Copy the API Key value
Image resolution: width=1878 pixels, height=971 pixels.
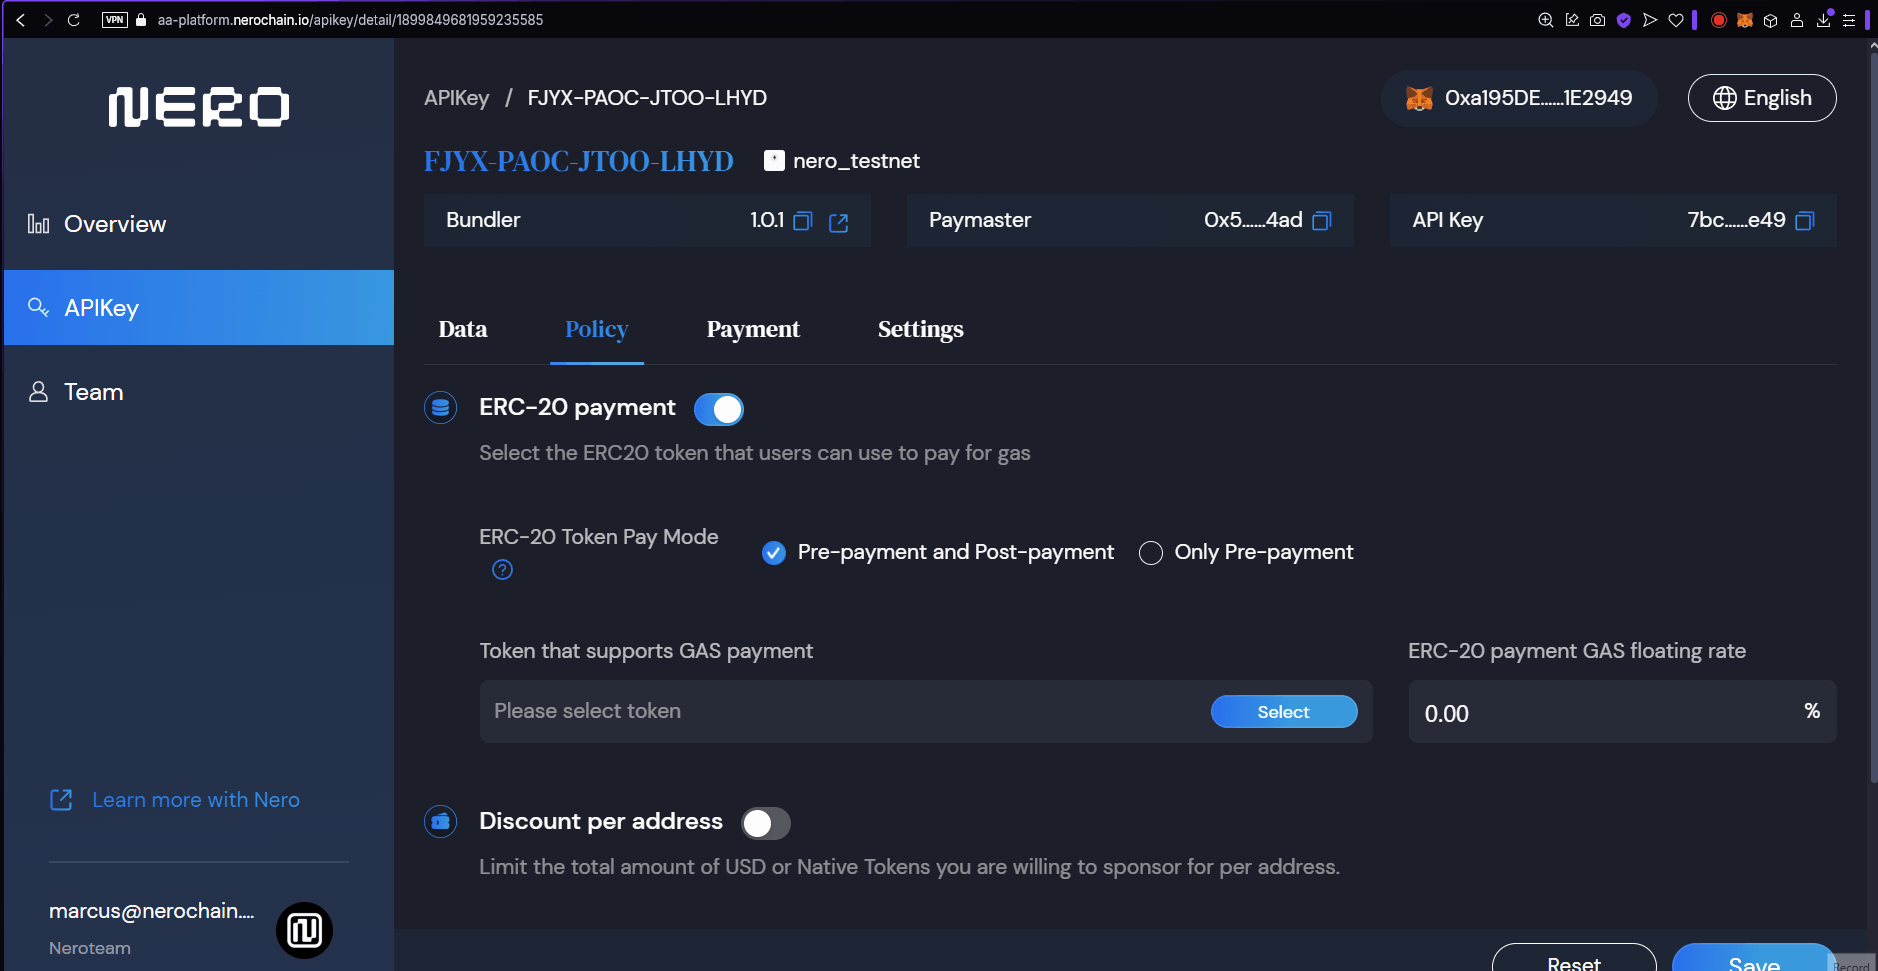point(1804,221)
